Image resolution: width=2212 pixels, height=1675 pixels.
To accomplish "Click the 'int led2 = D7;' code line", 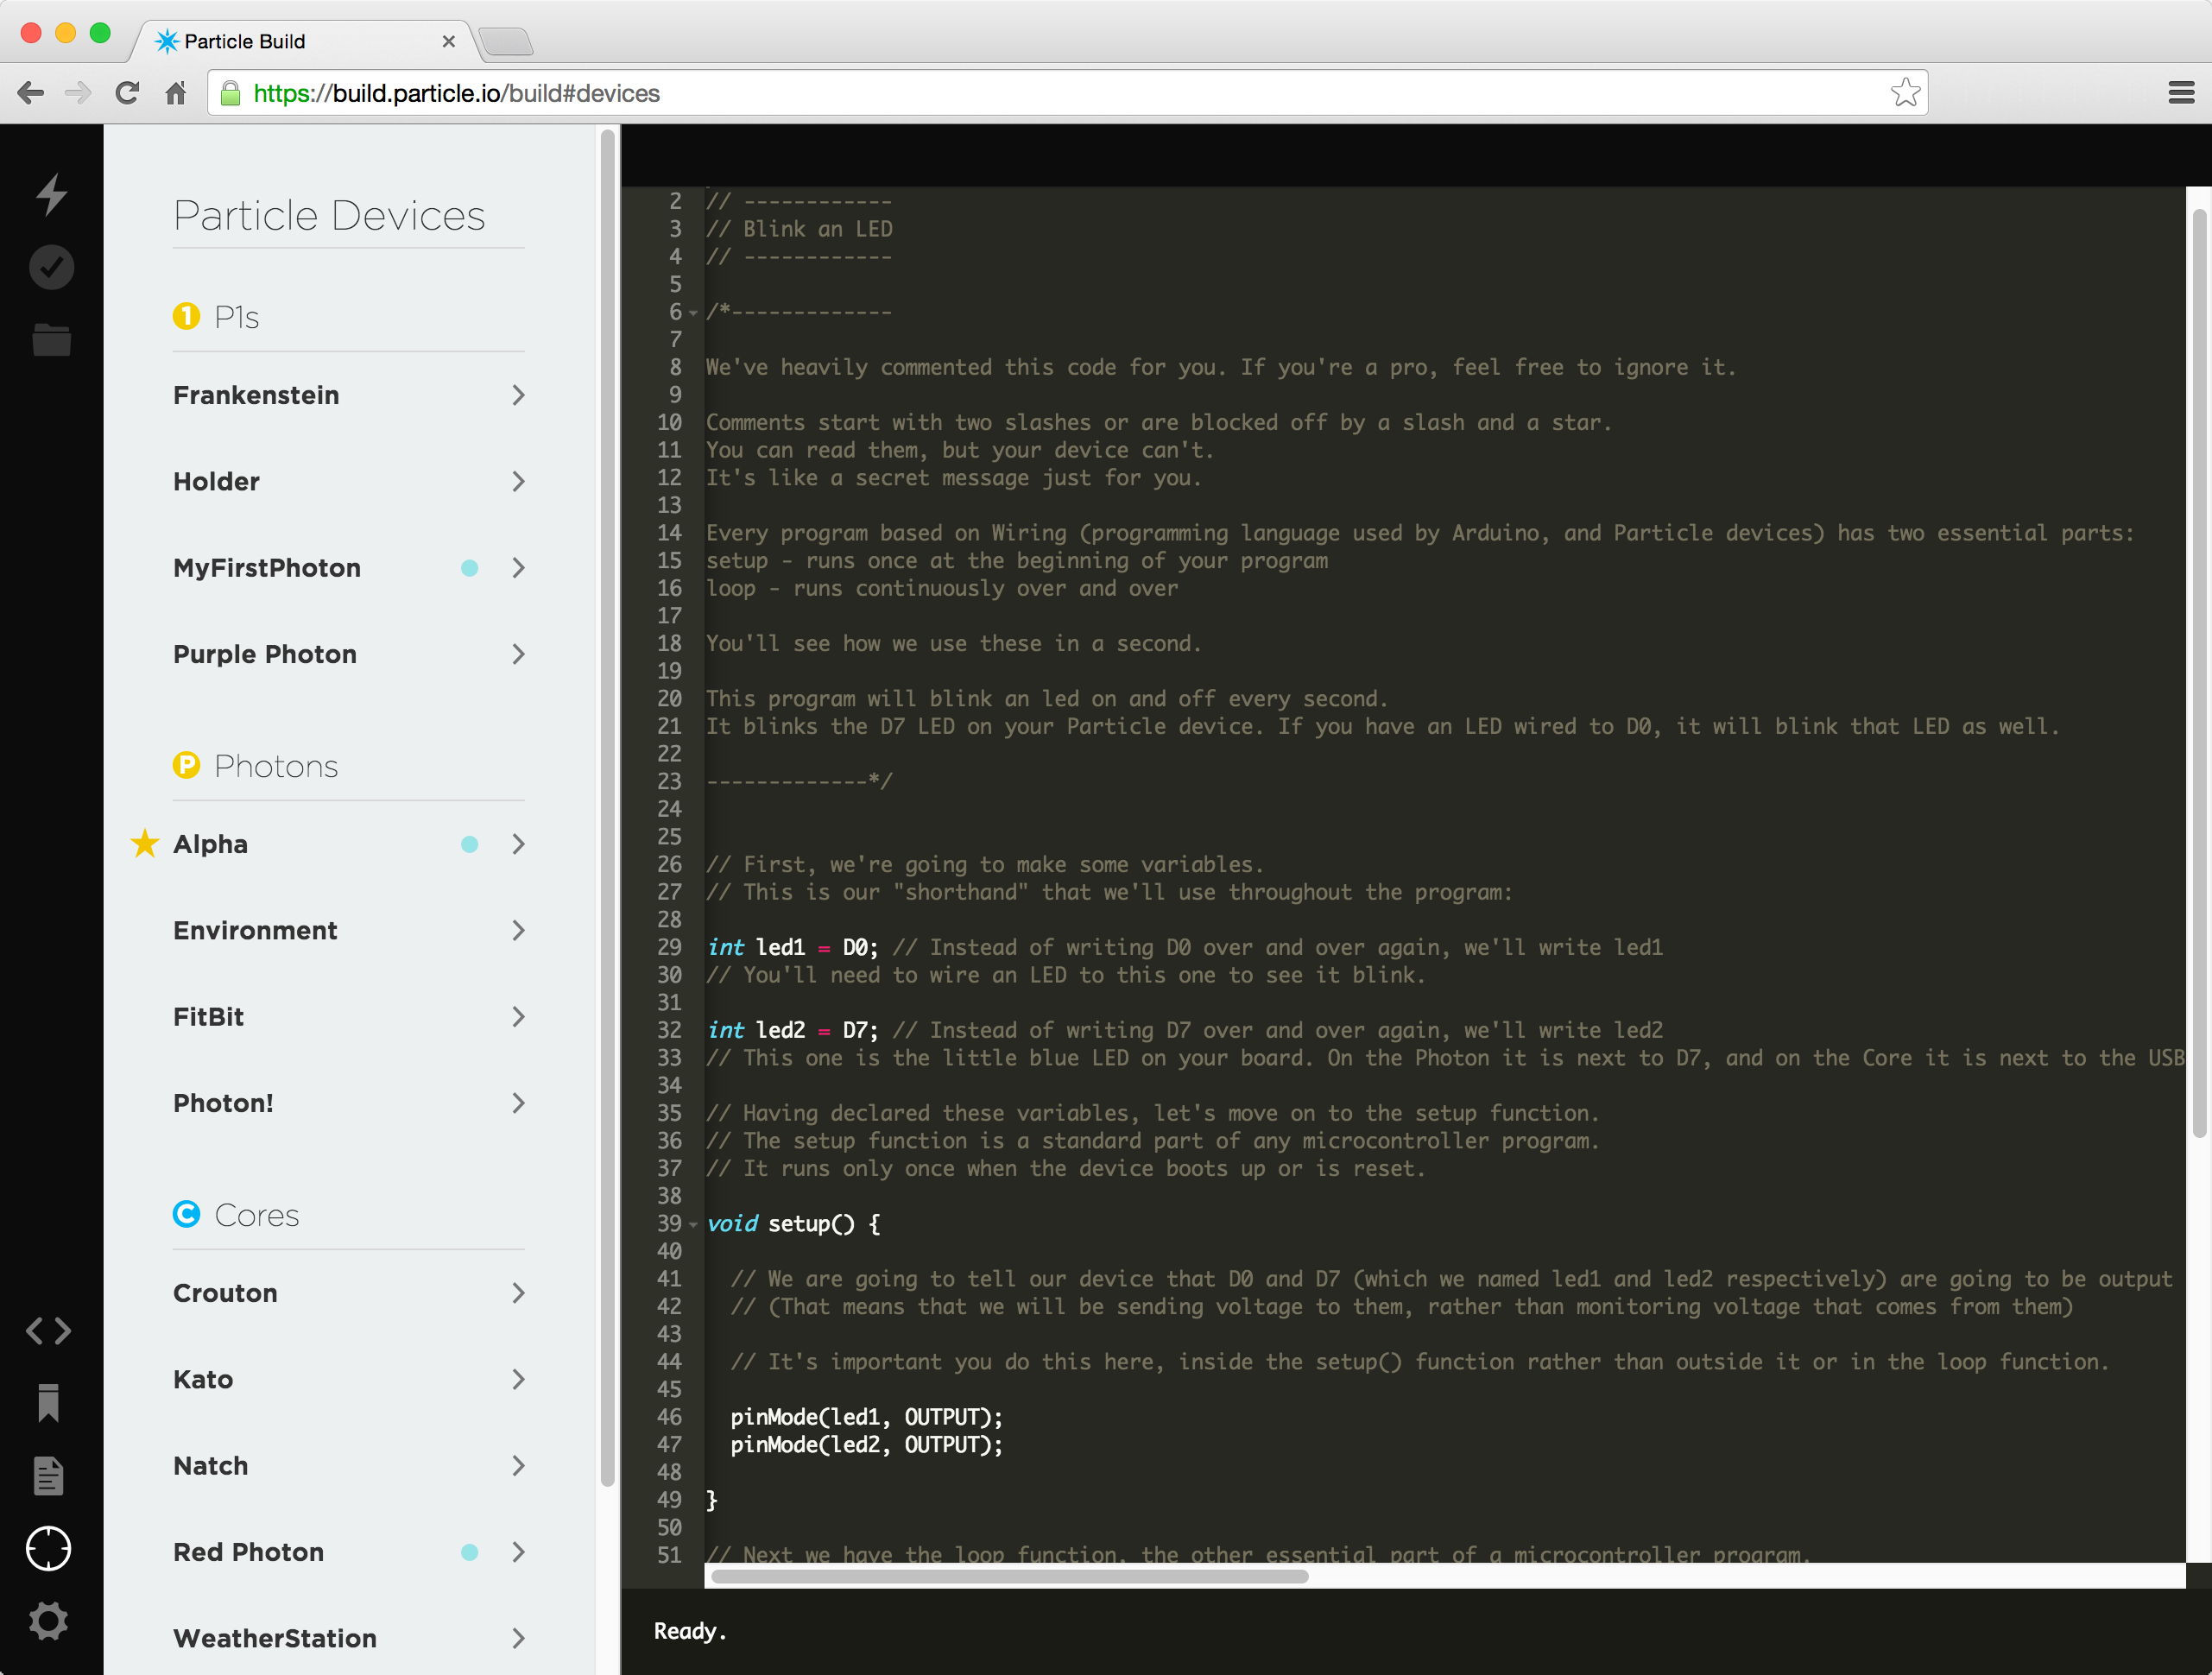I will click(793, 1030).
